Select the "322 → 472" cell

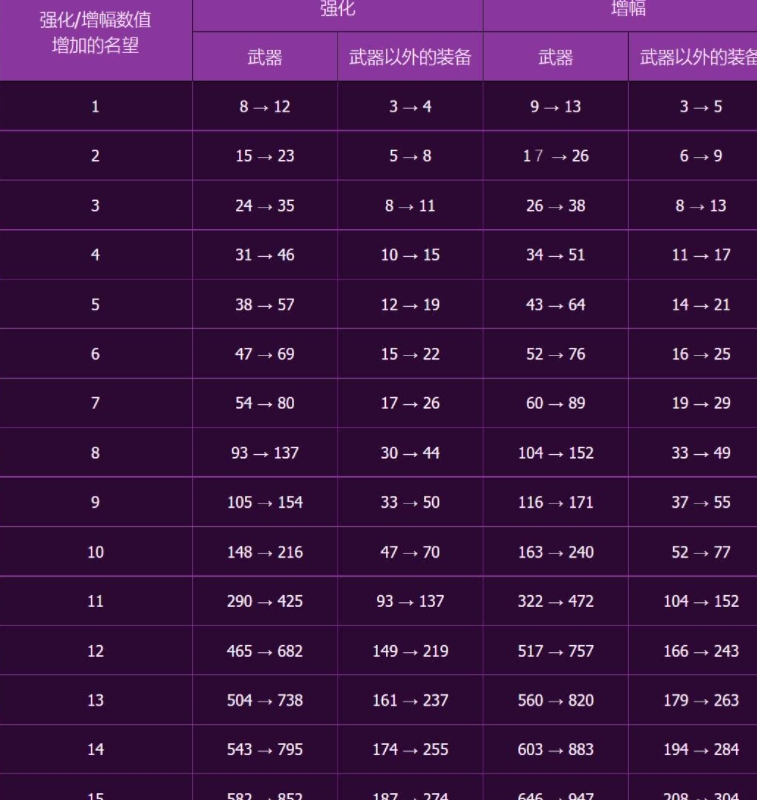coord(556,601)
